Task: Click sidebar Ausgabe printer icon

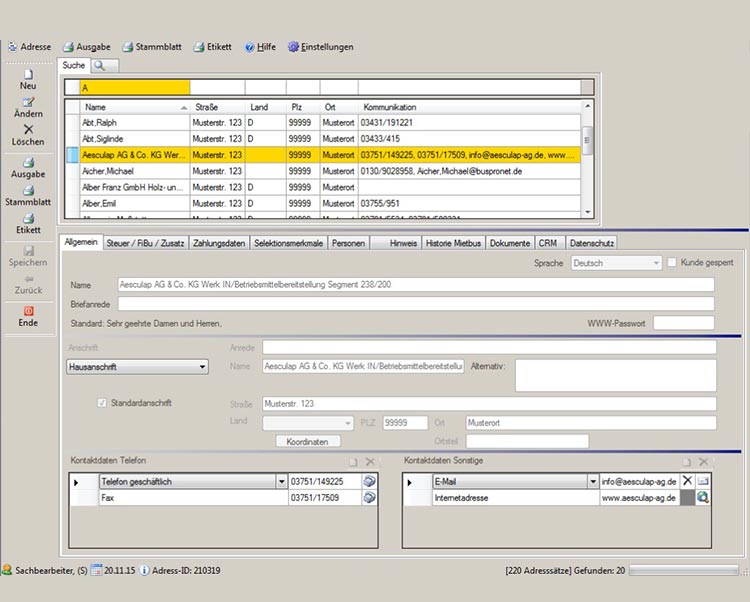Action: click(x=28, y=163)
